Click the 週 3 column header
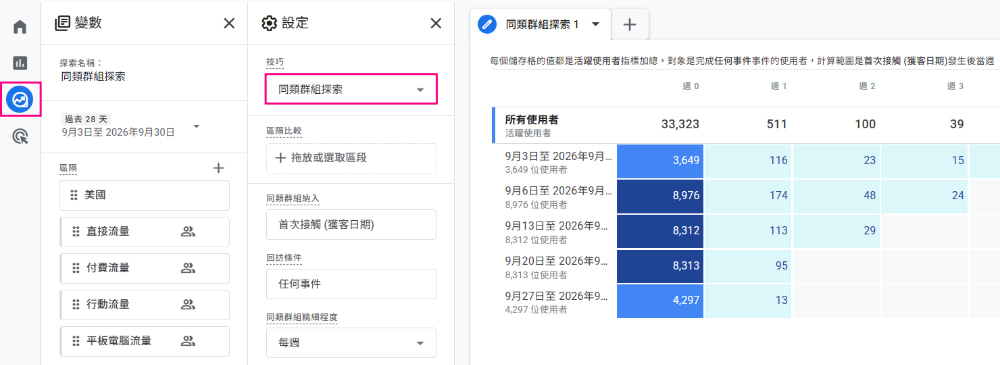Image resolution: width=1000 pixels, height=365 pixels. (954, 86)
